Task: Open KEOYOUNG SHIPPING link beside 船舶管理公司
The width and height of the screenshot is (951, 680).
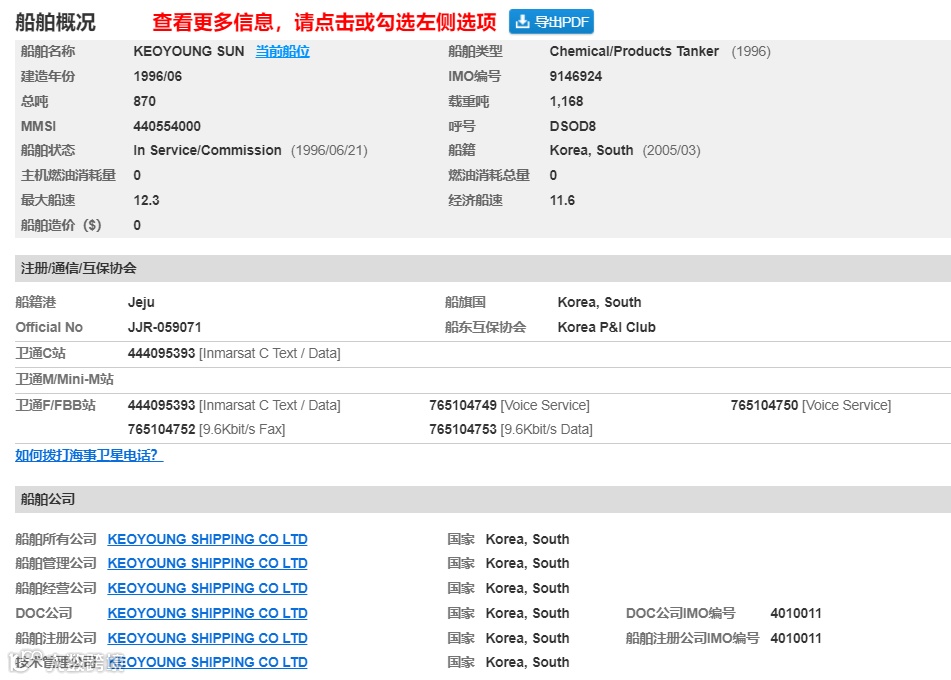Action: click(207, 564)
